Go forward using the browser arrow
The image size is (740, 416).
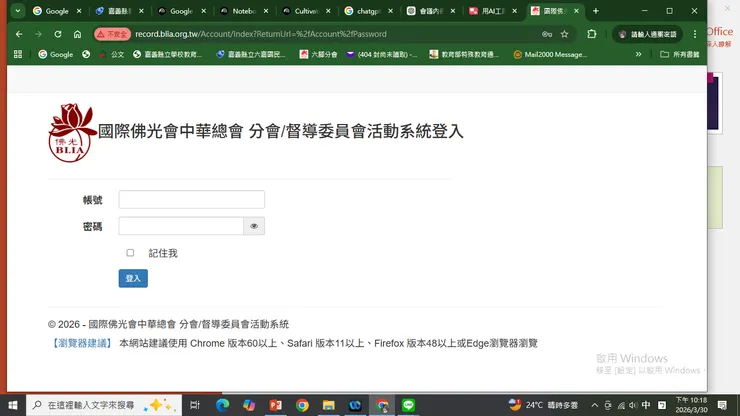(x=38, y=34)
